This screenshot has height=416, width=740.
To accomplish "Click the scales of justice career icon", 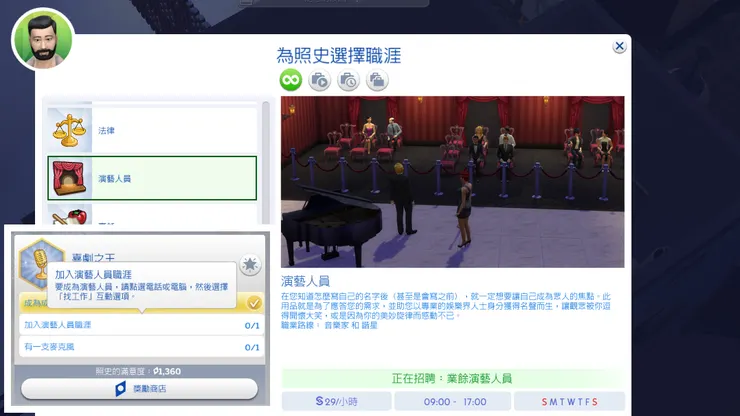I will (x=69, y=130).
